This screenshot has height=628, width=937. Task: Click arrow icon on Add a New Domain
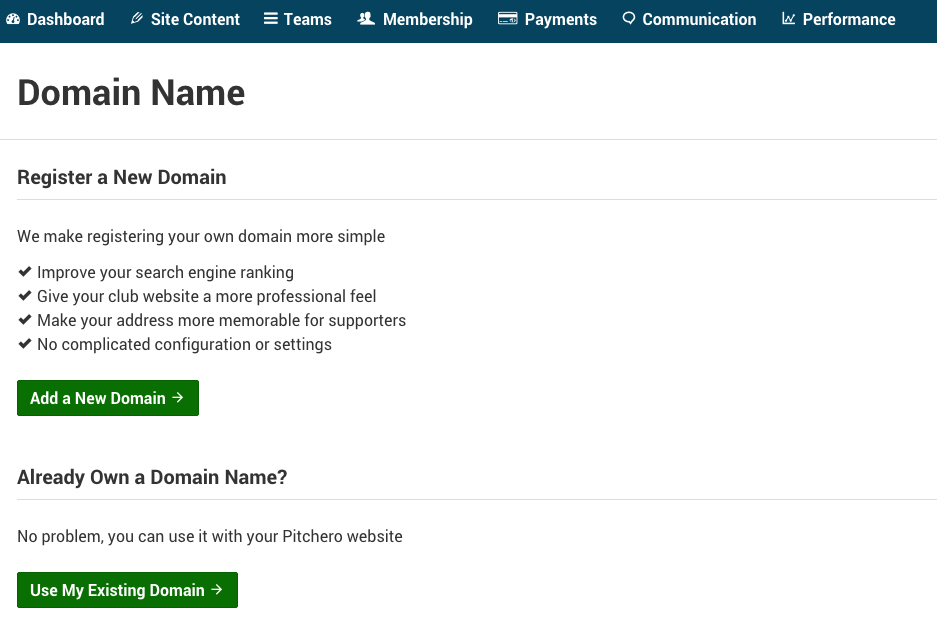[177, 397]
